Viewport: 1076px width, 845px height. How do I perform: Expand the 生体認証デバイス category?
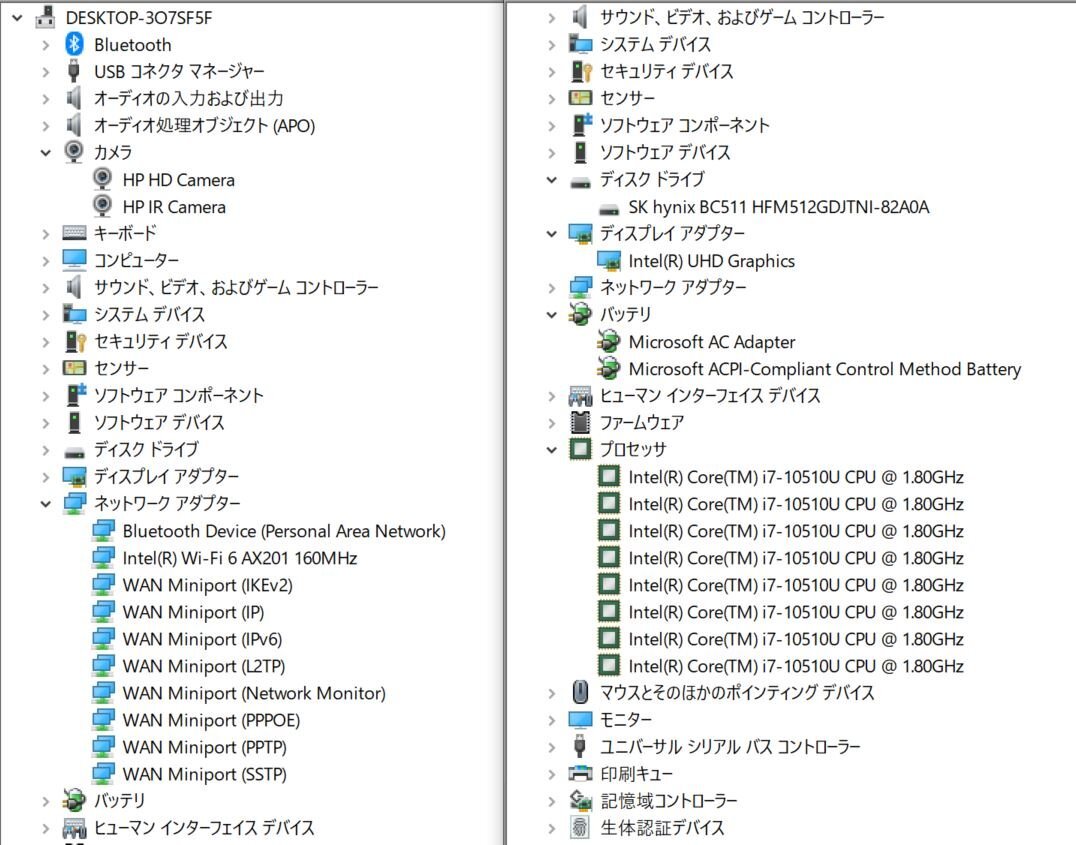pos(552,828)
